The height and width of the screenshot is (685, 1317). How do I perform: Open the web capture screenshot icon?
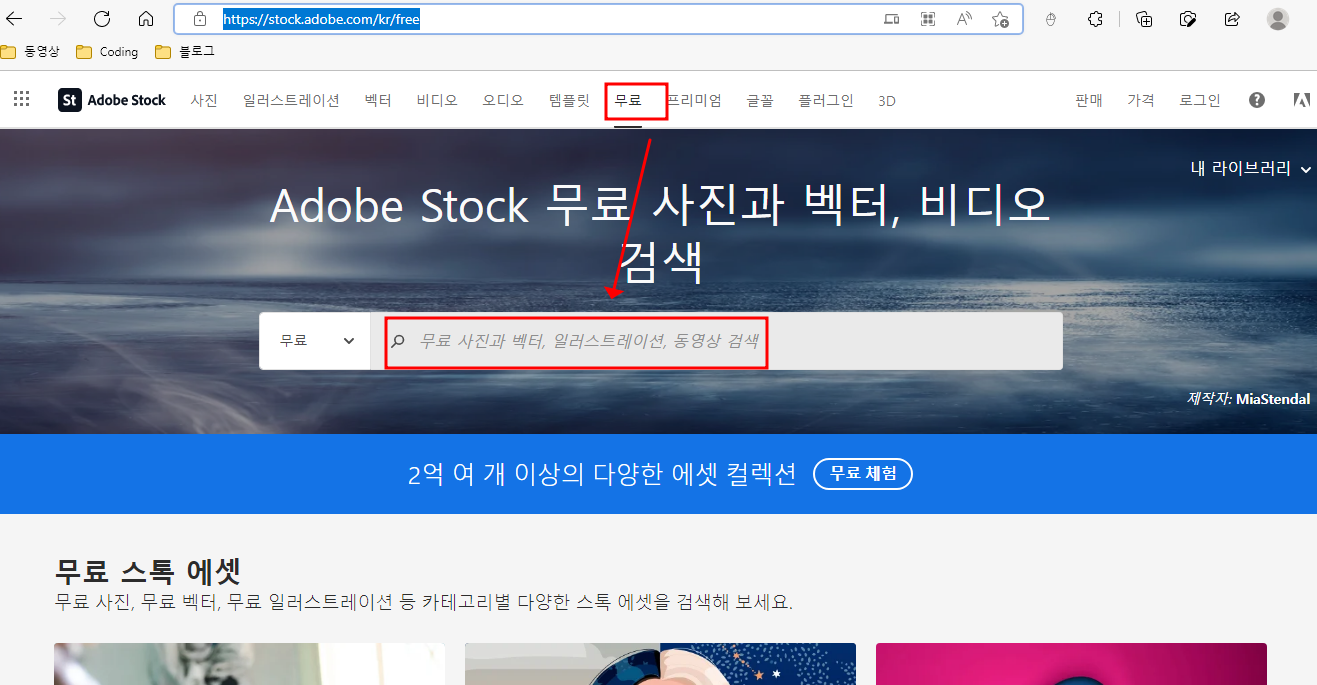(x=1188, y=19)
